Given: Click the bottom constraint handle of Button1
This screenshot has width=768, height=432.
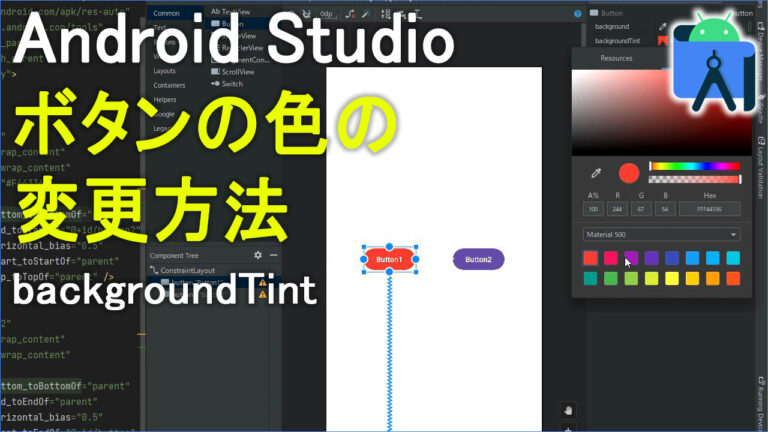Looking at the screenshot, I should (x=389, y=272).
